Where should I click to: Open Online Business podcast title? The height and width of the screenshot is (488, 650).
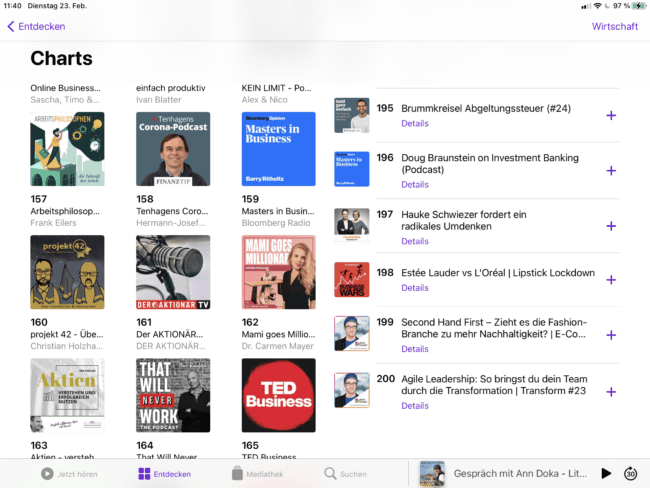coord(65,88)
